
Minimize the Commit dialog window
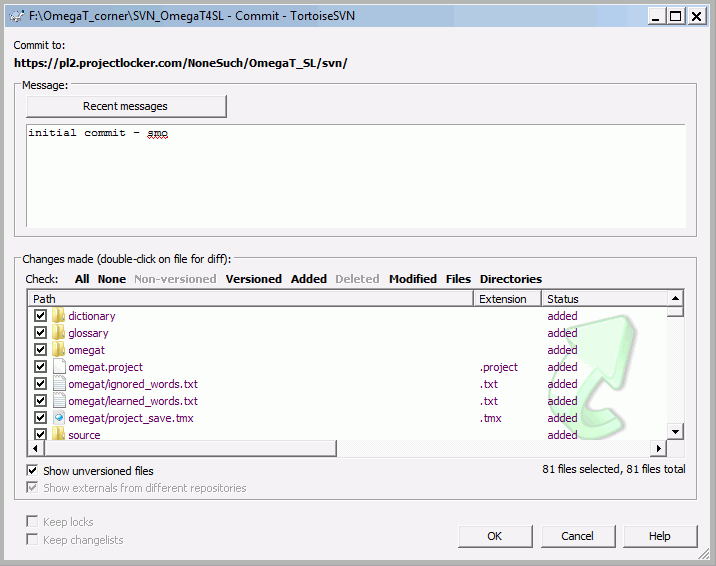pyautogui.click(x=657, y=16)
